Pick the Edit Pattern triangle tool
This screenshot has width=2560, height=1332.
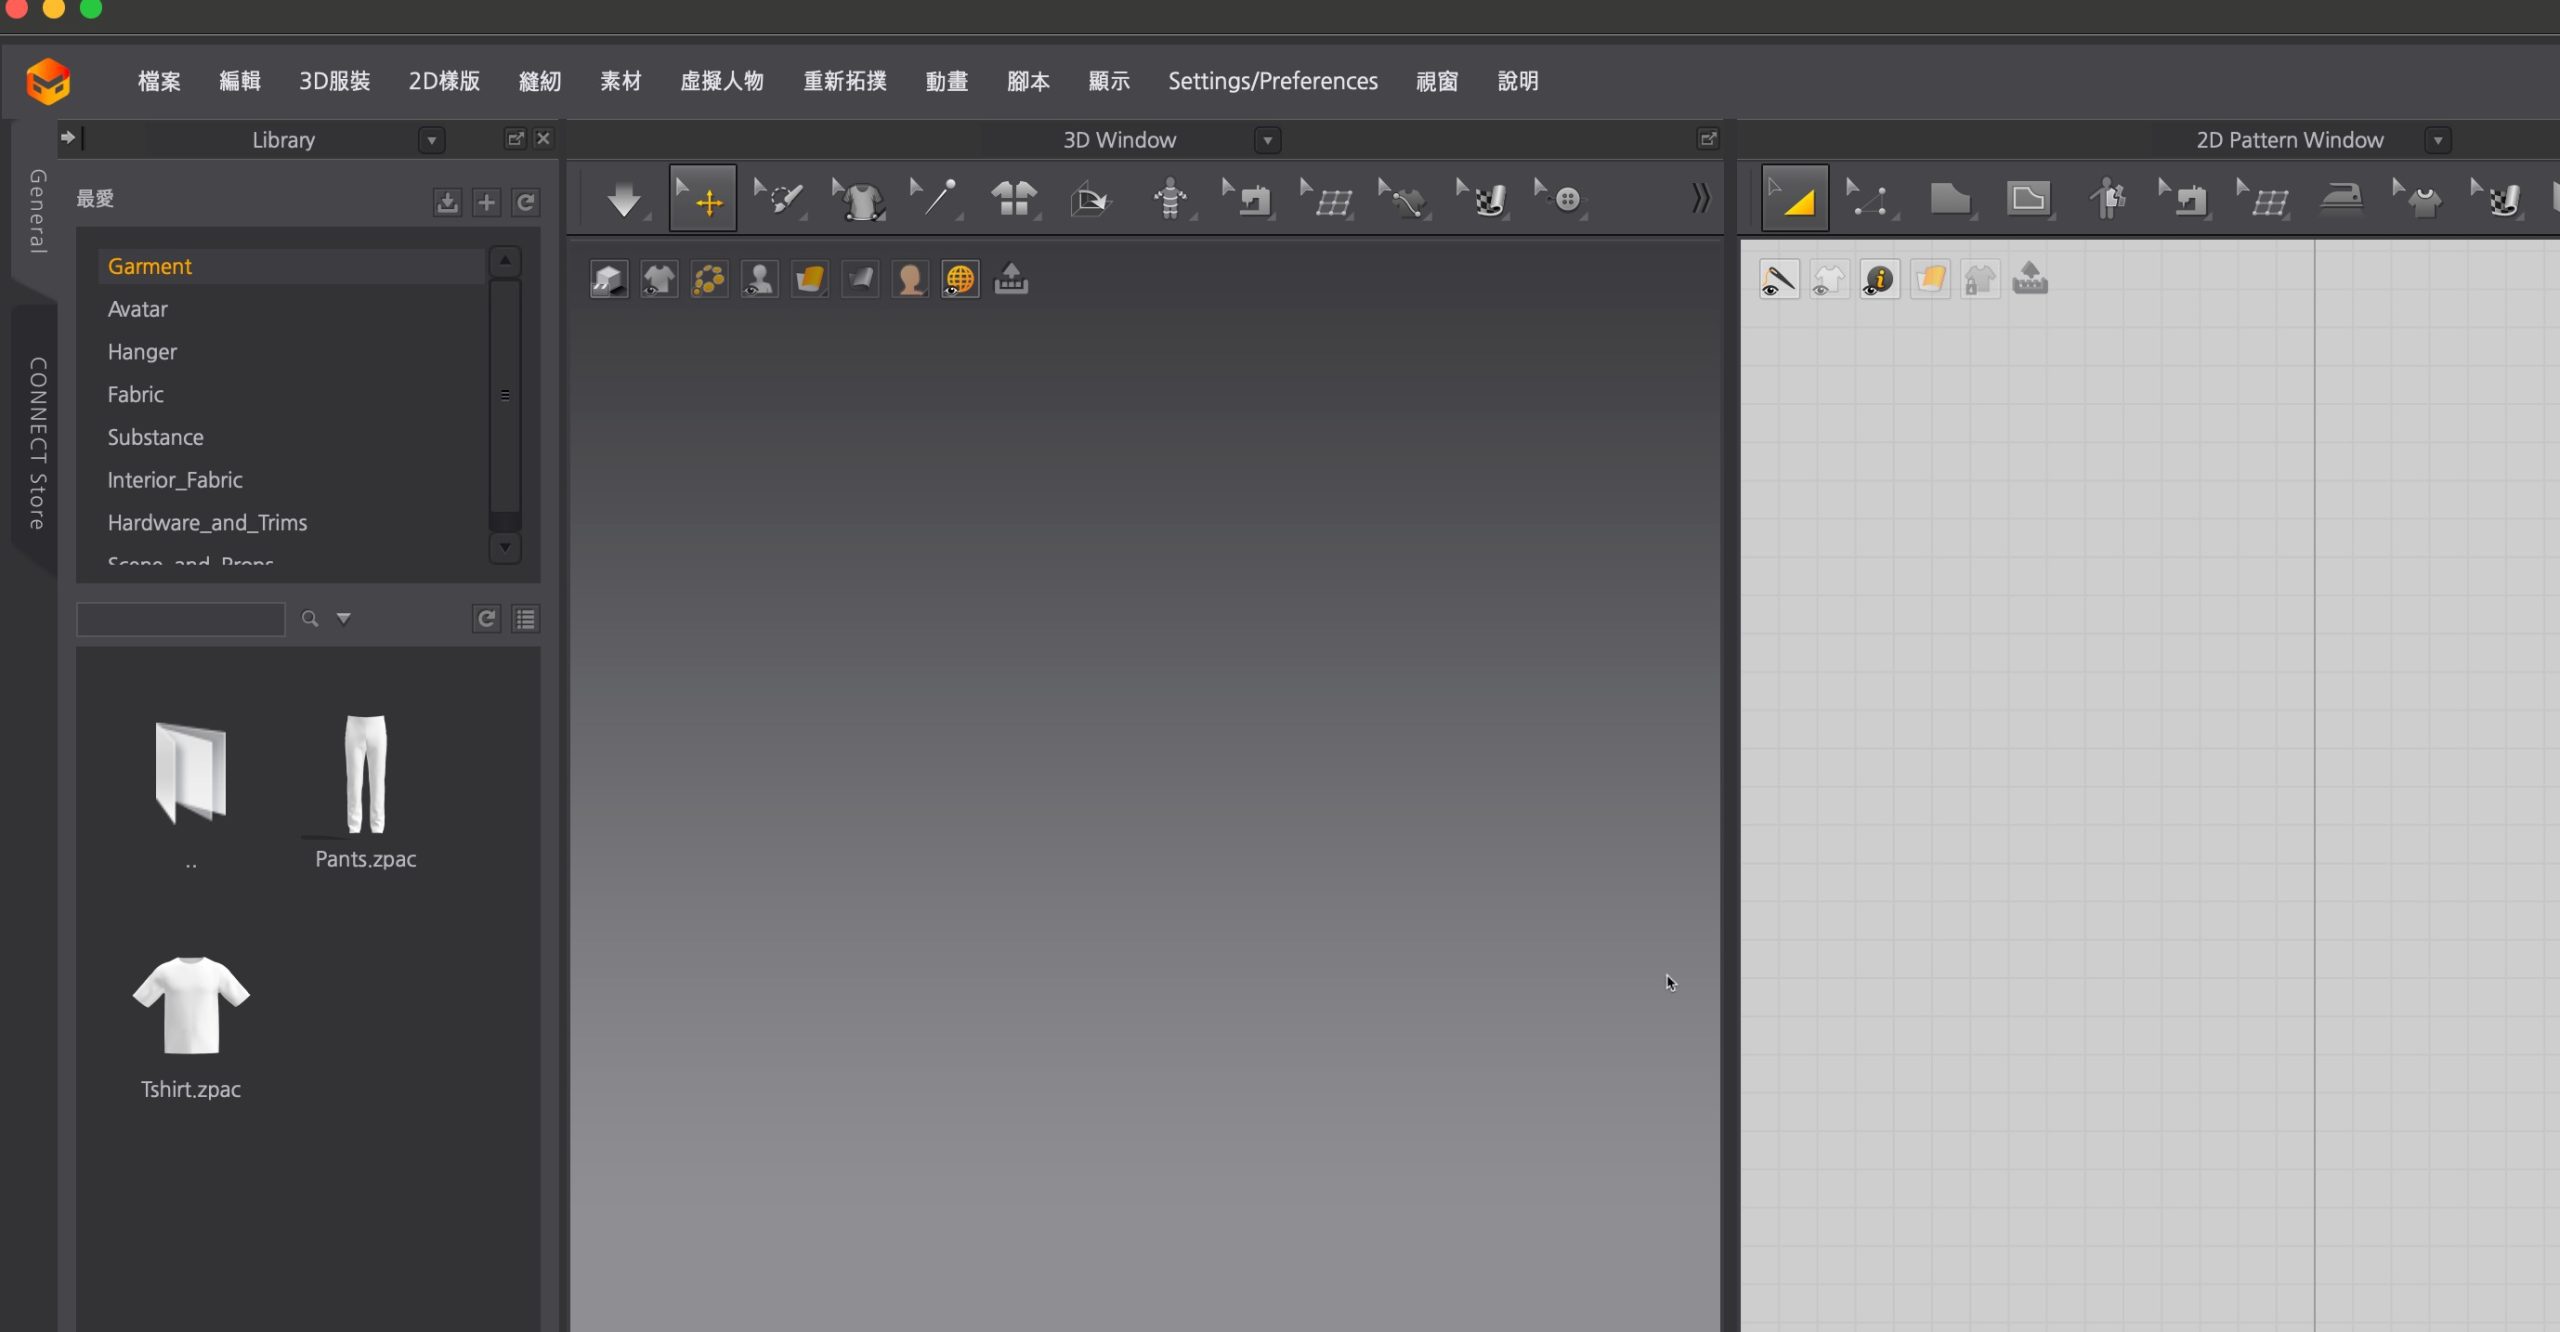[1794, 199]
